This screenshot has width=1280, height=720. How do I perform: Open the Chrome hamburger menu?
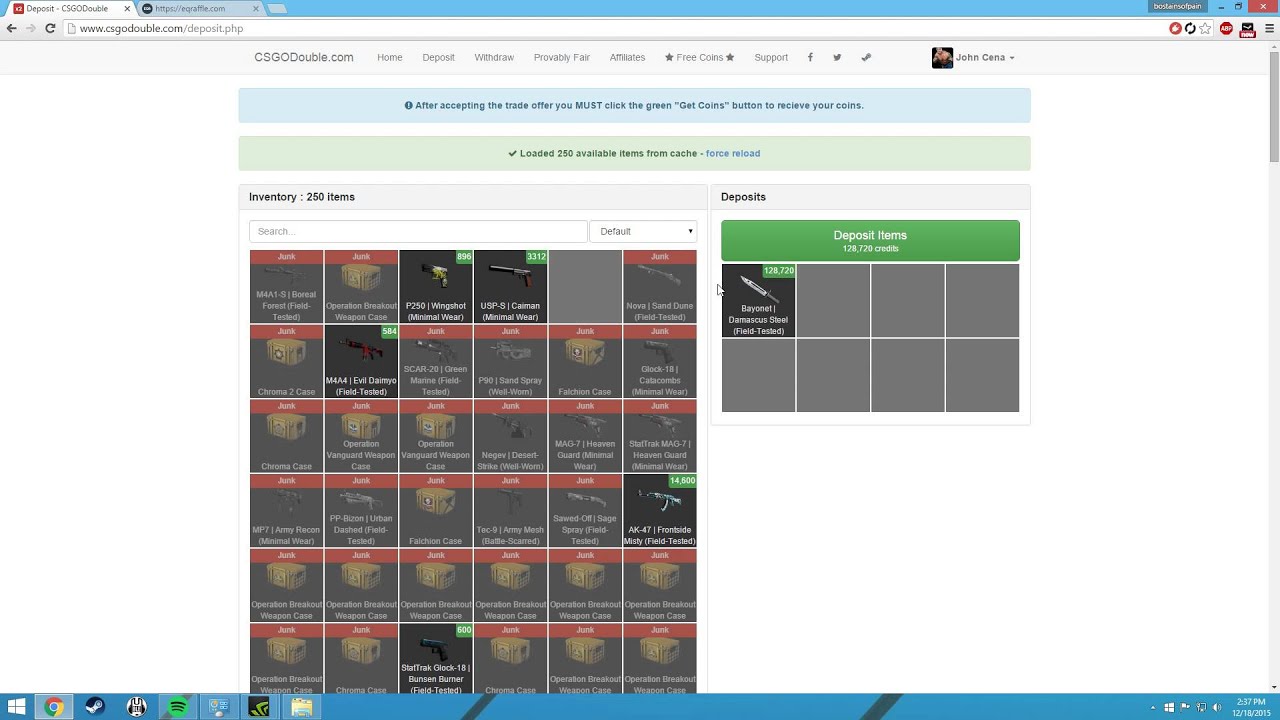pyautogui.click(x=1269, y=28)
